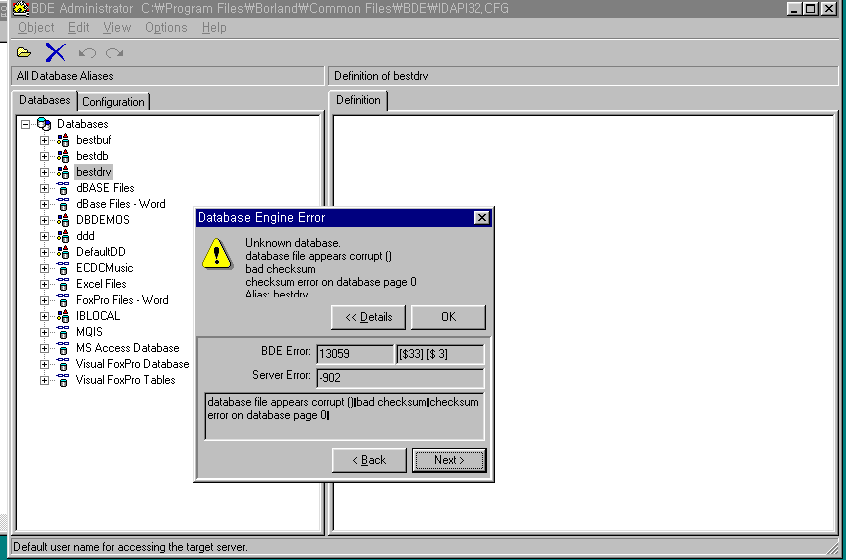Screen dimensions: 846x560
Task: Click the Visual FoxPro Tables icon
Action: 63,380
